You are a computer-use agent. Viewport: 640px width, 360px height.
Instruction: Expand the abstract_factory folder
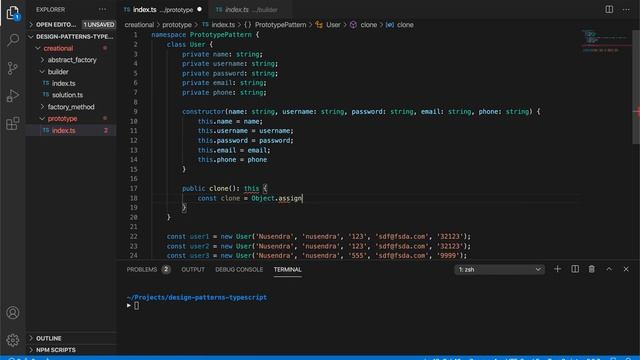[x=71, y=60]
